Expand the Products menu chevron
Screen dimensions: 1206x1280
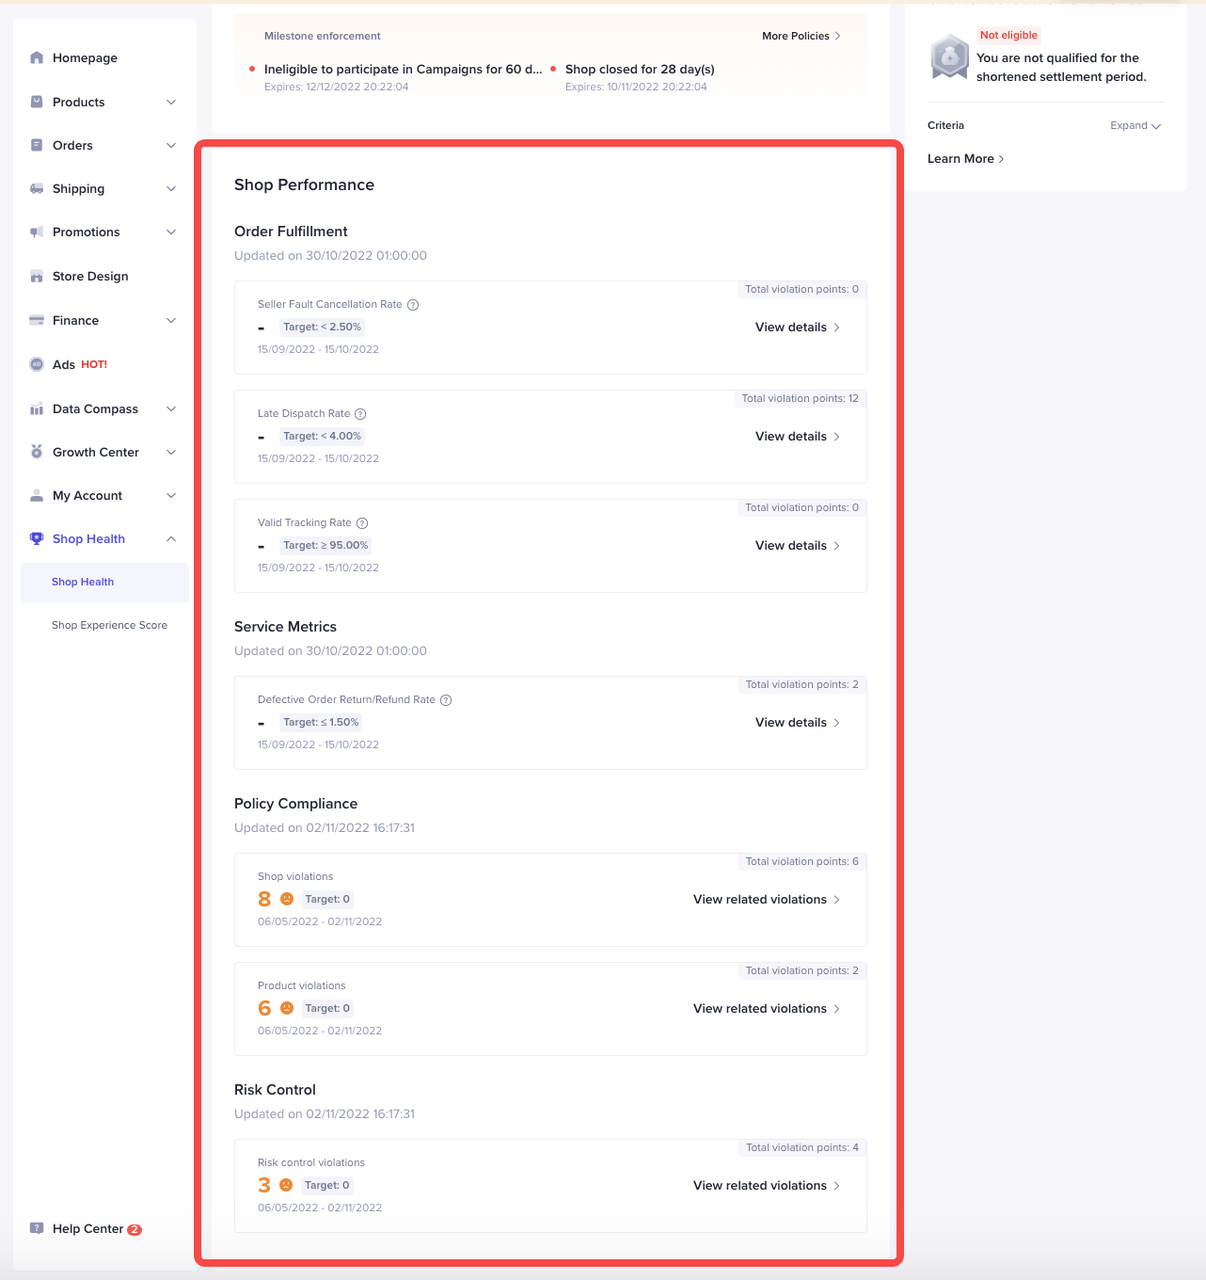[171, 102]
